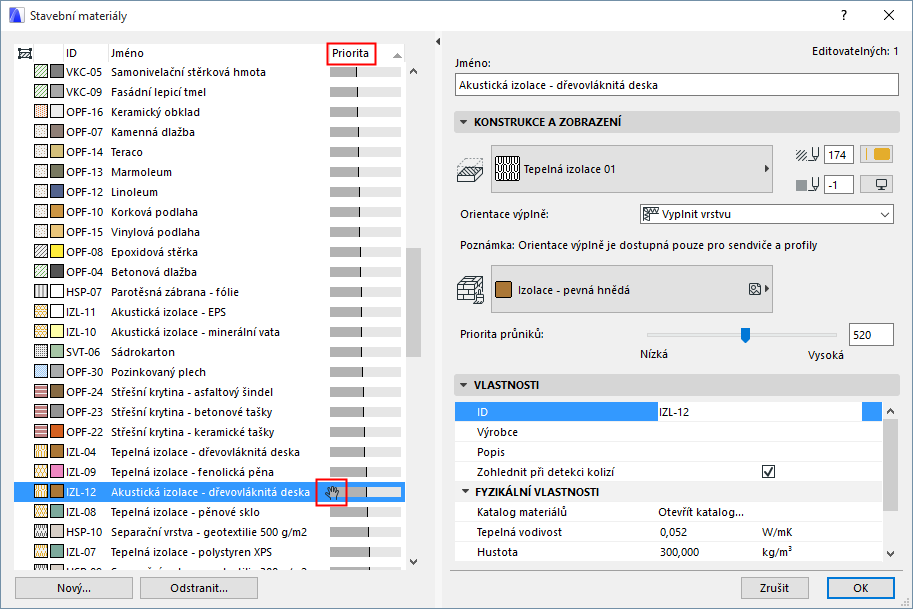The height and width of the screenshot is (609, 913).
Task: Collapse the materials list with the left arrow
Action: tap(438, 41)
